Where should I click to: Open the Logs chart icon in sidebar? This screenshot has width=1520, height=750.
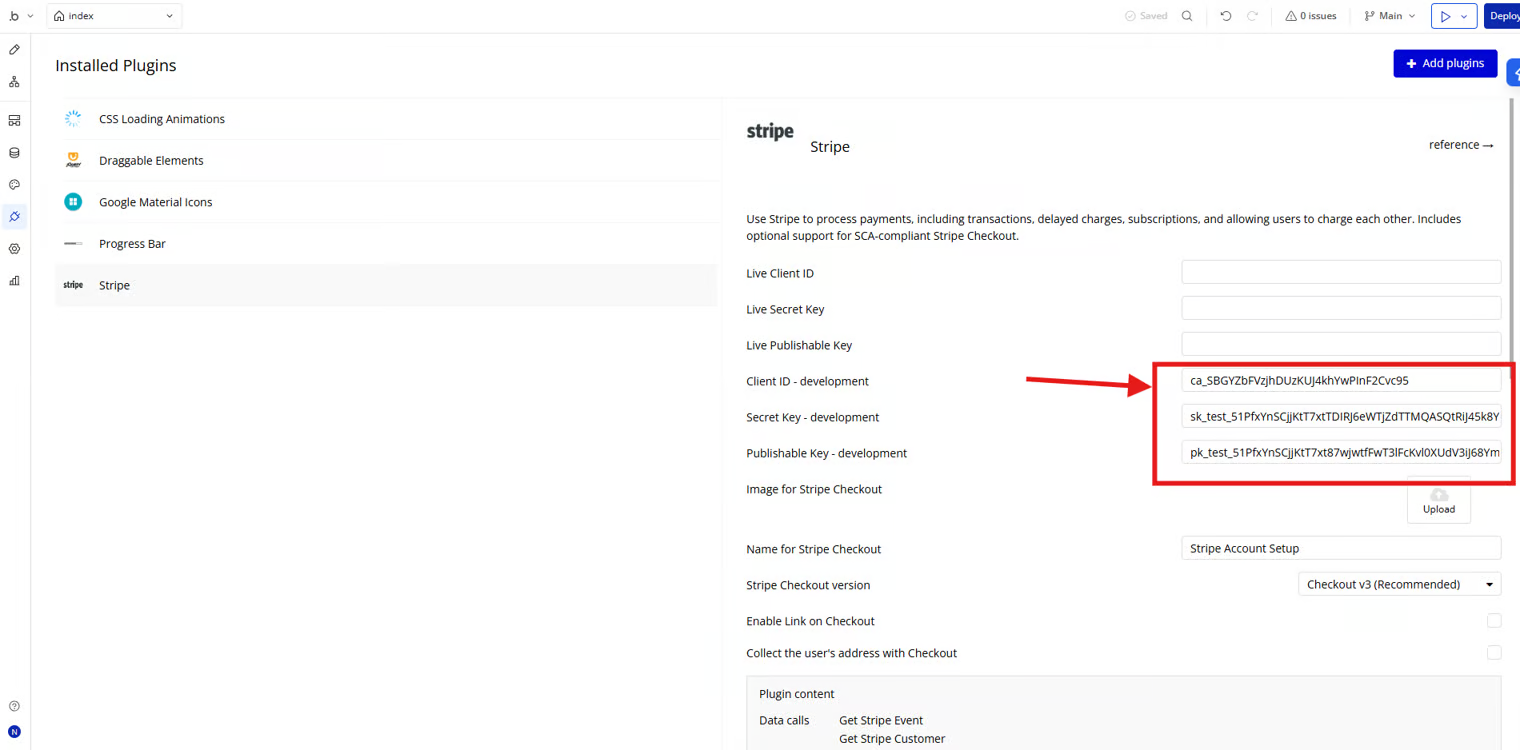[x=14, y=281]
